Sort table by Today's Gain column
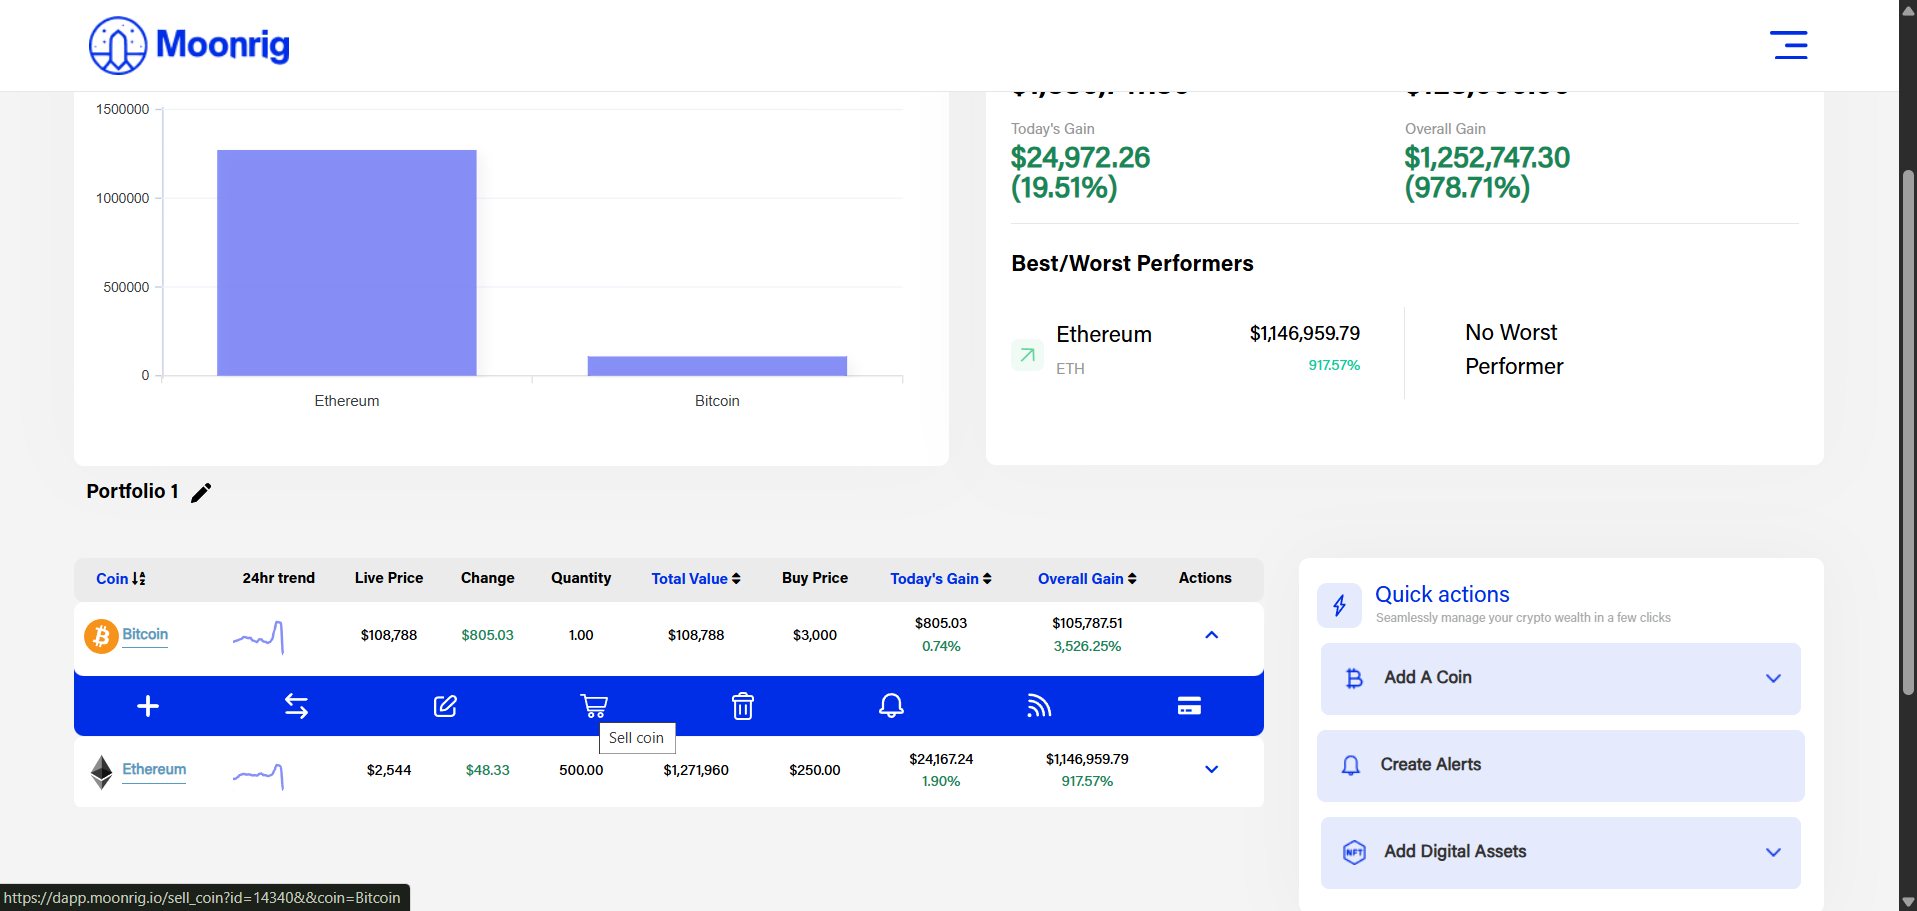The height and width of the screenshot is (911, 1917). 941,579
